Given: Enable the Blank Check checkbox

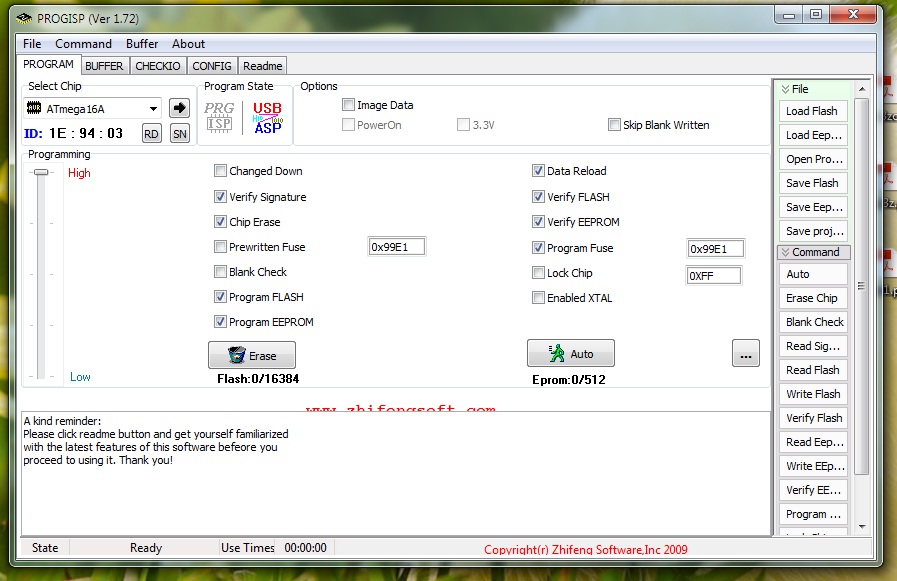Looking at the screenshot, I should pos(220,272).
